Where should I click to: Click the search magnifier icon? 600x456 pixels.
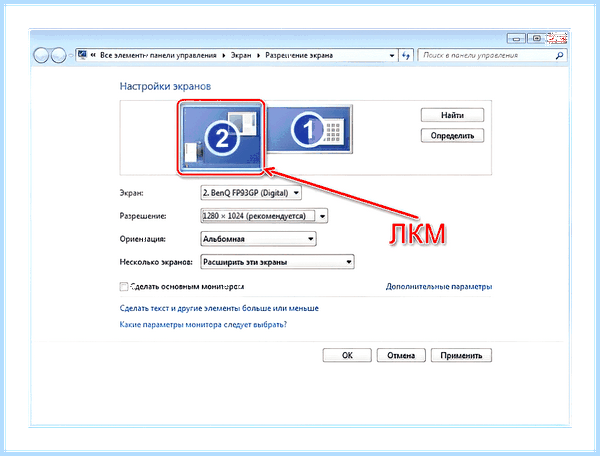click(x=559, y=55)
